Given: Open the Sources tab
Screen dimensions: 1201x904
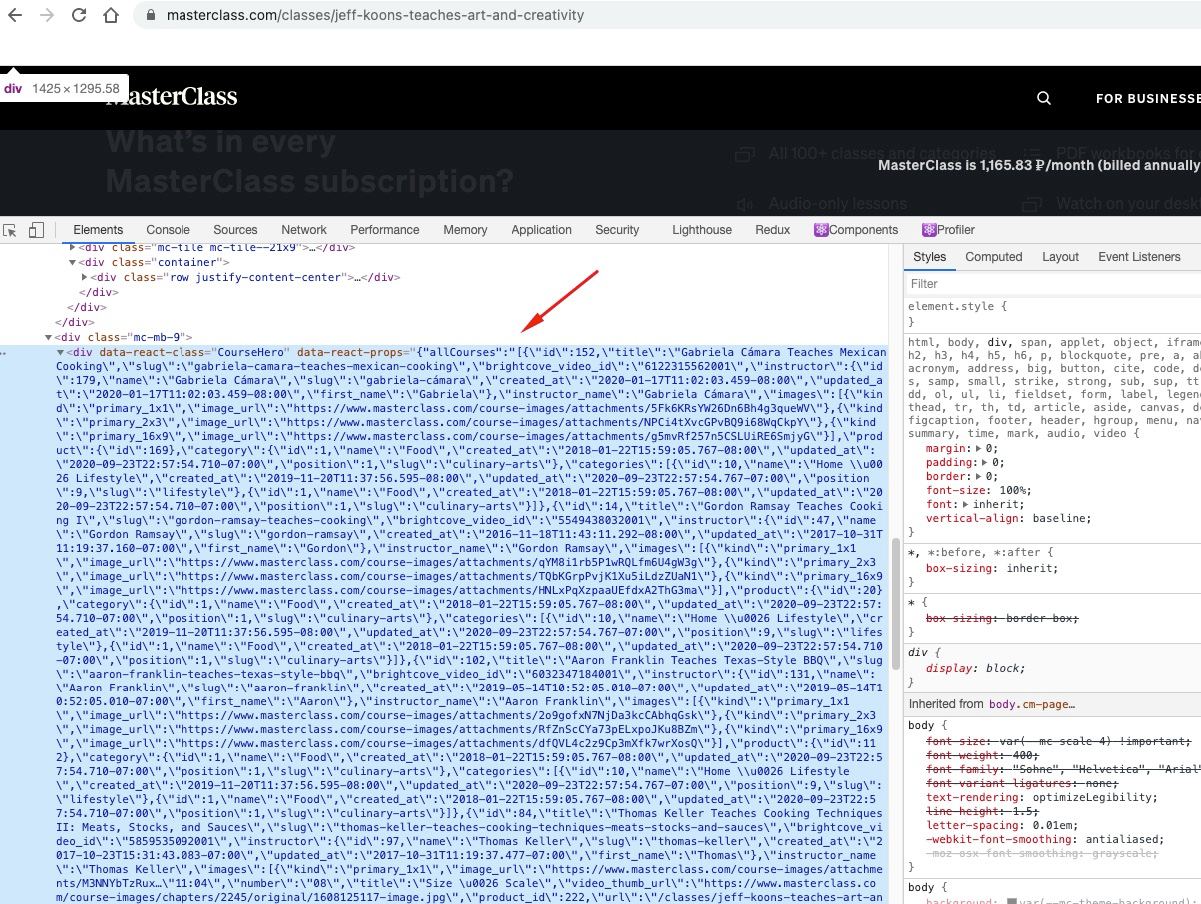Looking at the screenshot, I should 235,230.
